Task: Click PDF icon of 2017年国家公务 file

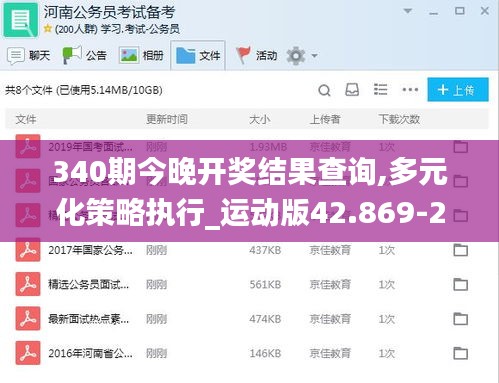Action: tap(28, 250)
